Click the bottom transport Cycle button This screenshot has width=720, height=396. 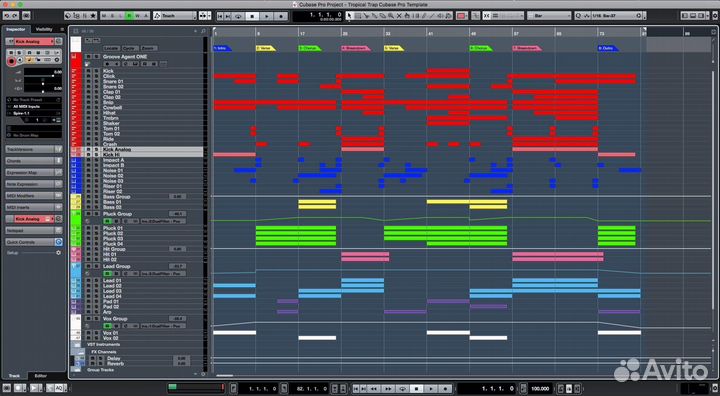(403, 389)
